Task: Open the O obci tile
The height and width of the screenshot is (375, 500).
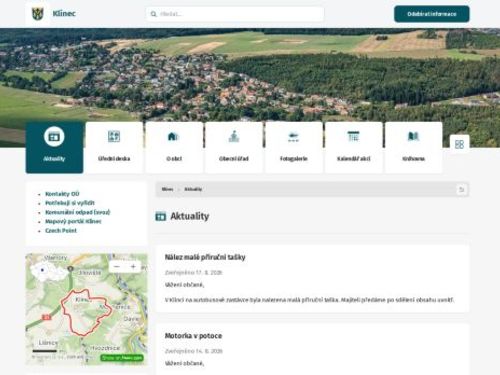Action: (174, 147)
